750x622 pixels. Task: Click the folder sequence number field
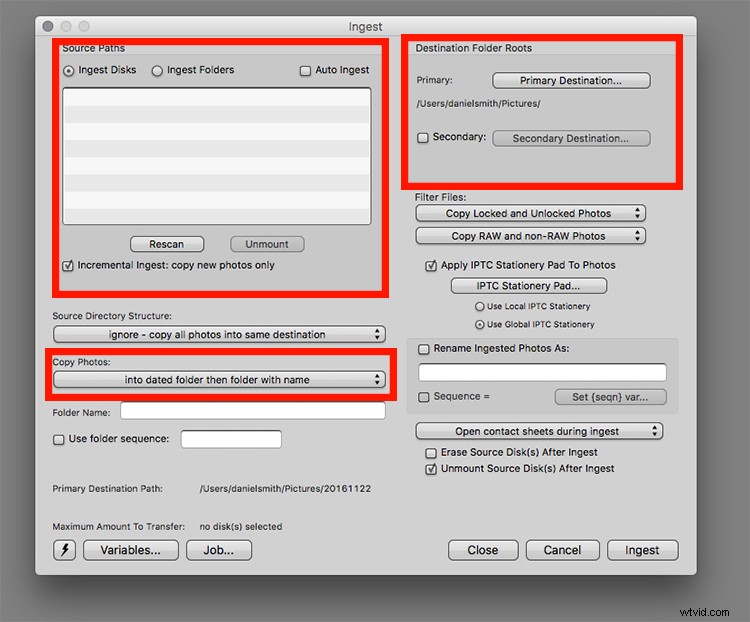pyautogui.click(x=231, y=439)
